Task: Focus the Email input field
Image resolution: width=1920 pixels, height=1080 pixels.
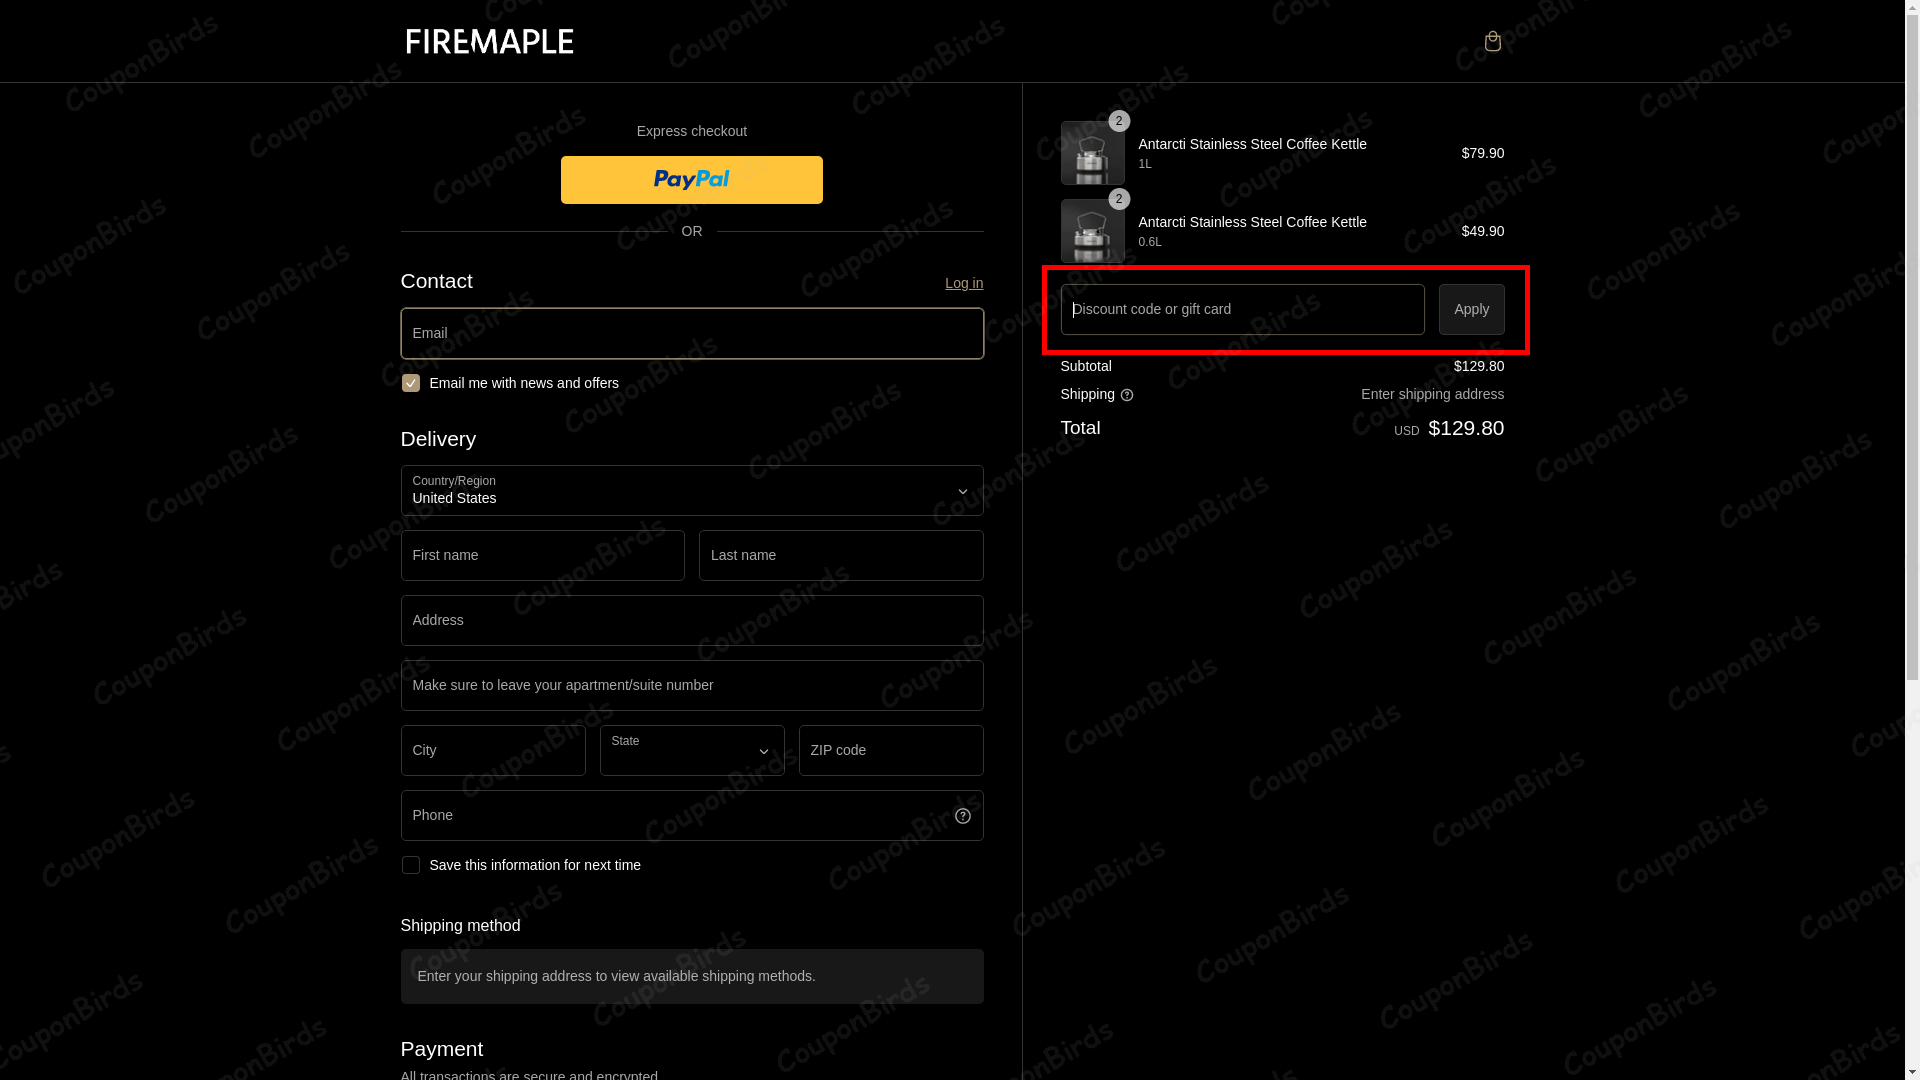Action: click(x=692, y=333)
